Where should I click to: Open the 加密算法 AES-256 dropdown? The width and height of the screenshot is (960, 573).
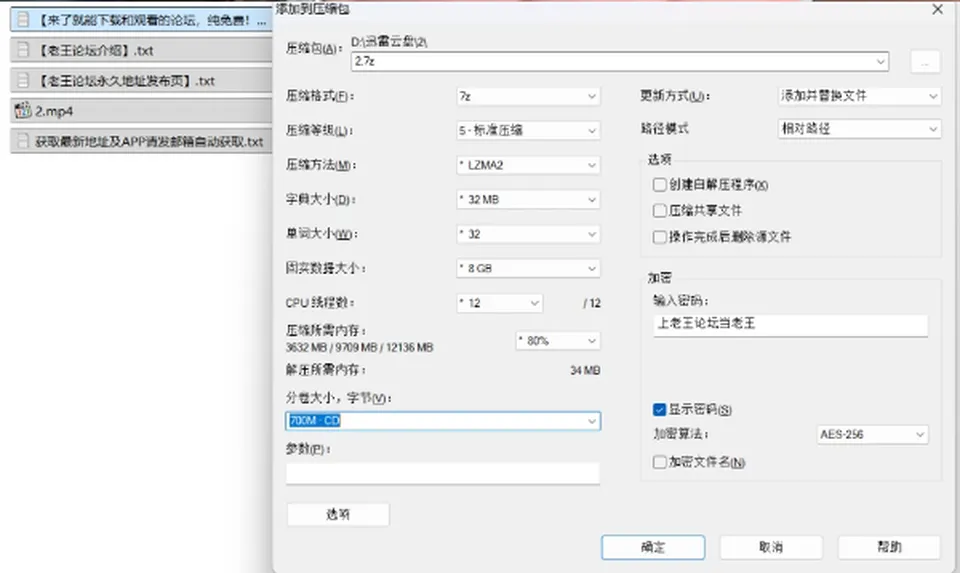[x=872, y=434]
